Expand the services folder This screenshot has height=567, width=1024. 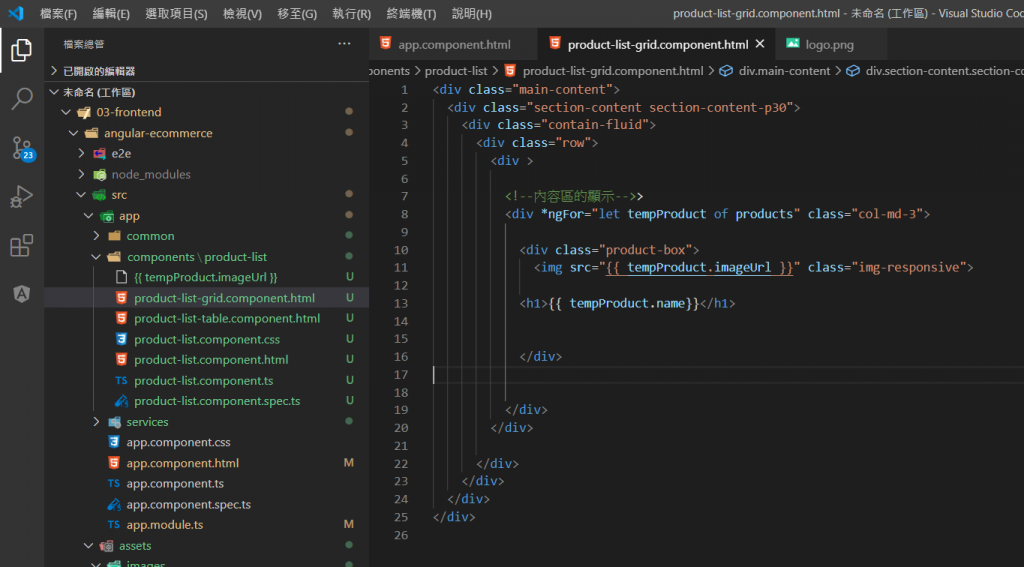point(146,422)
